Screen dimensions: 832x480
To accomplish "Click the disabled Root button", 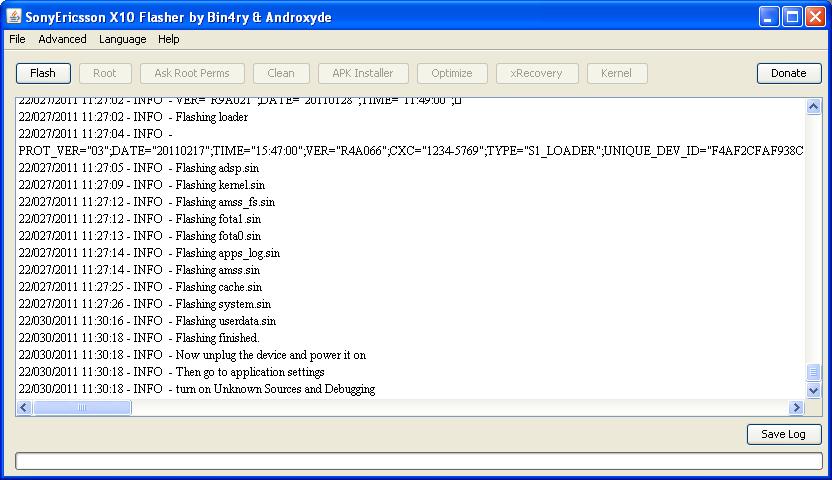I will point(105,73).
